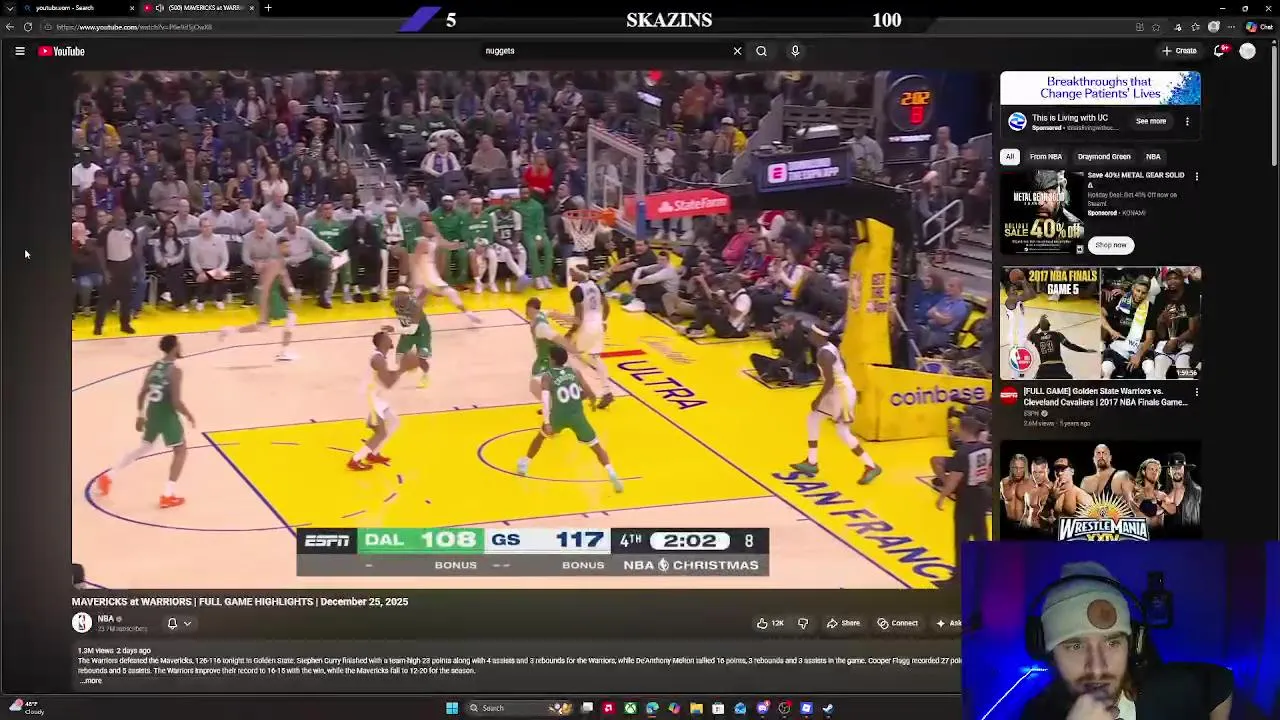Screen dimensions: 1280x720
Task: Open Microsoft Edge from the taskbar
Action: tap(652, 708)
